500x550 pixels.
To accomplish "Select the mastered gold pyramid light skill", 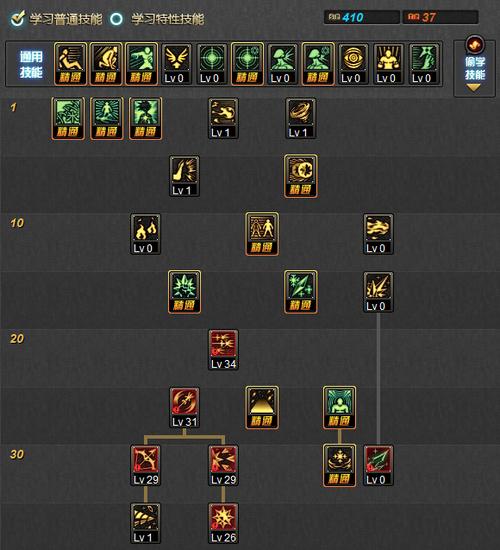I will 262,408.
